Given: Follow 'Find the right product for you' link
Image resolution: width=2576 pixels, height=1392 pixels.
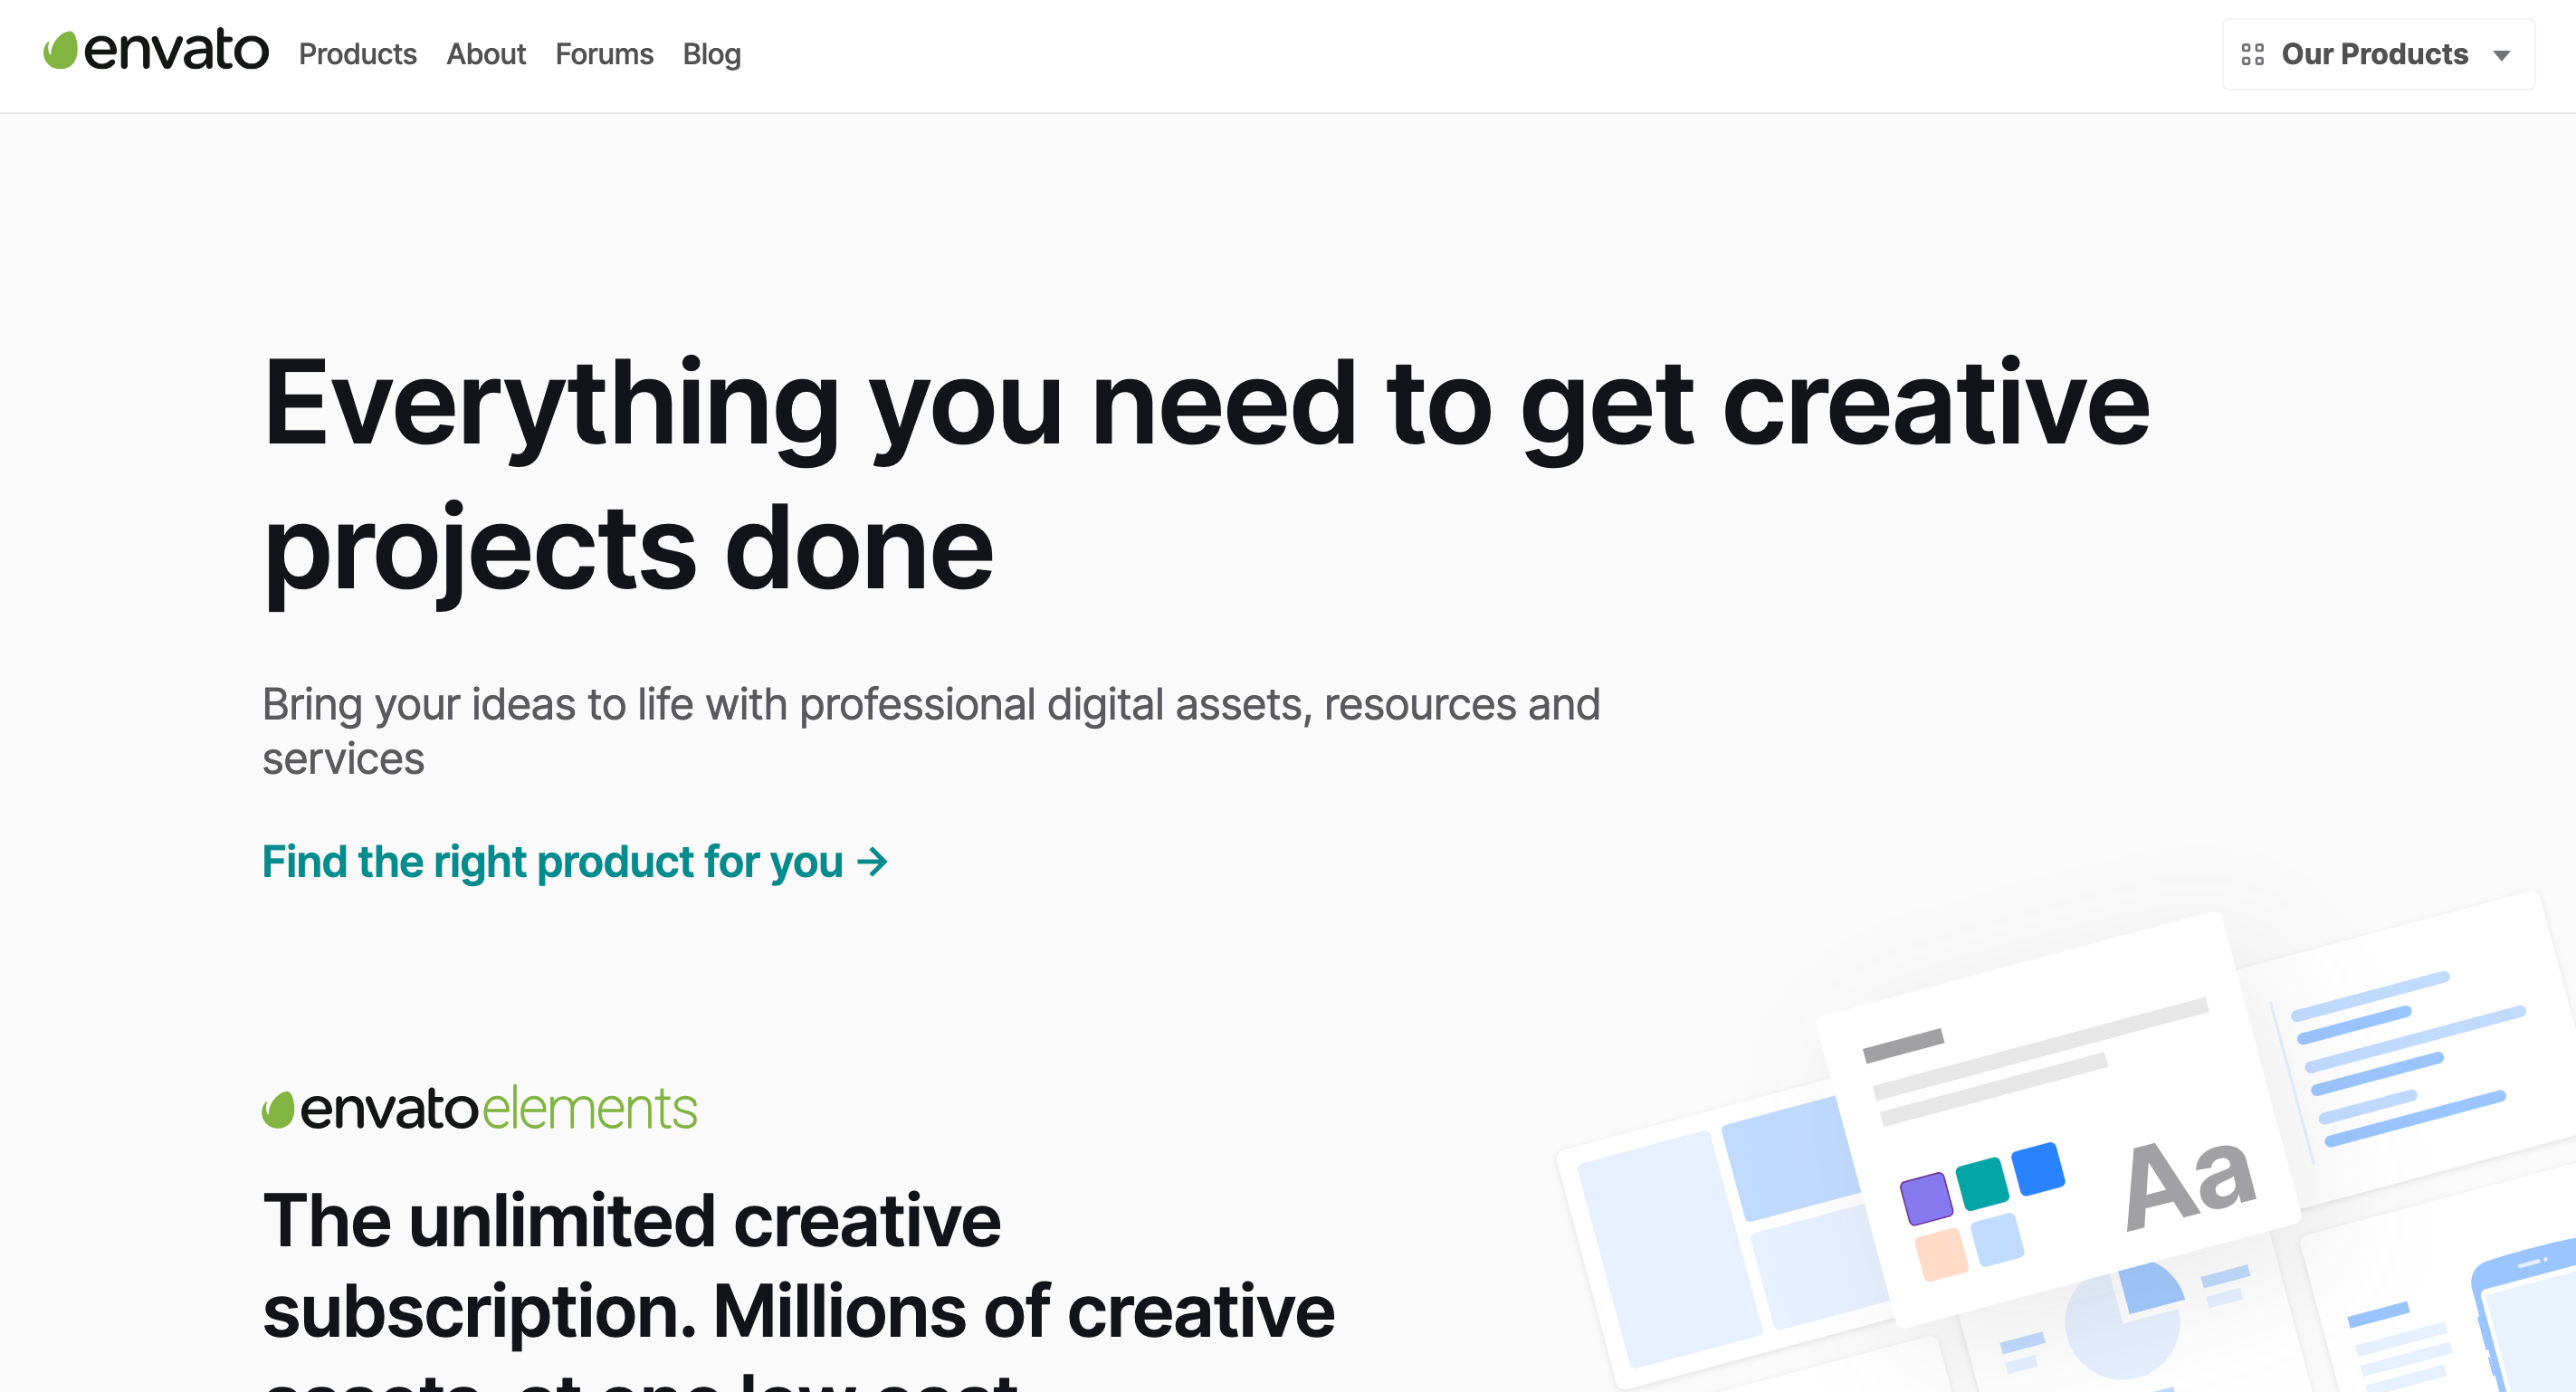Looking at the screenshot, I should coord(575,861).
